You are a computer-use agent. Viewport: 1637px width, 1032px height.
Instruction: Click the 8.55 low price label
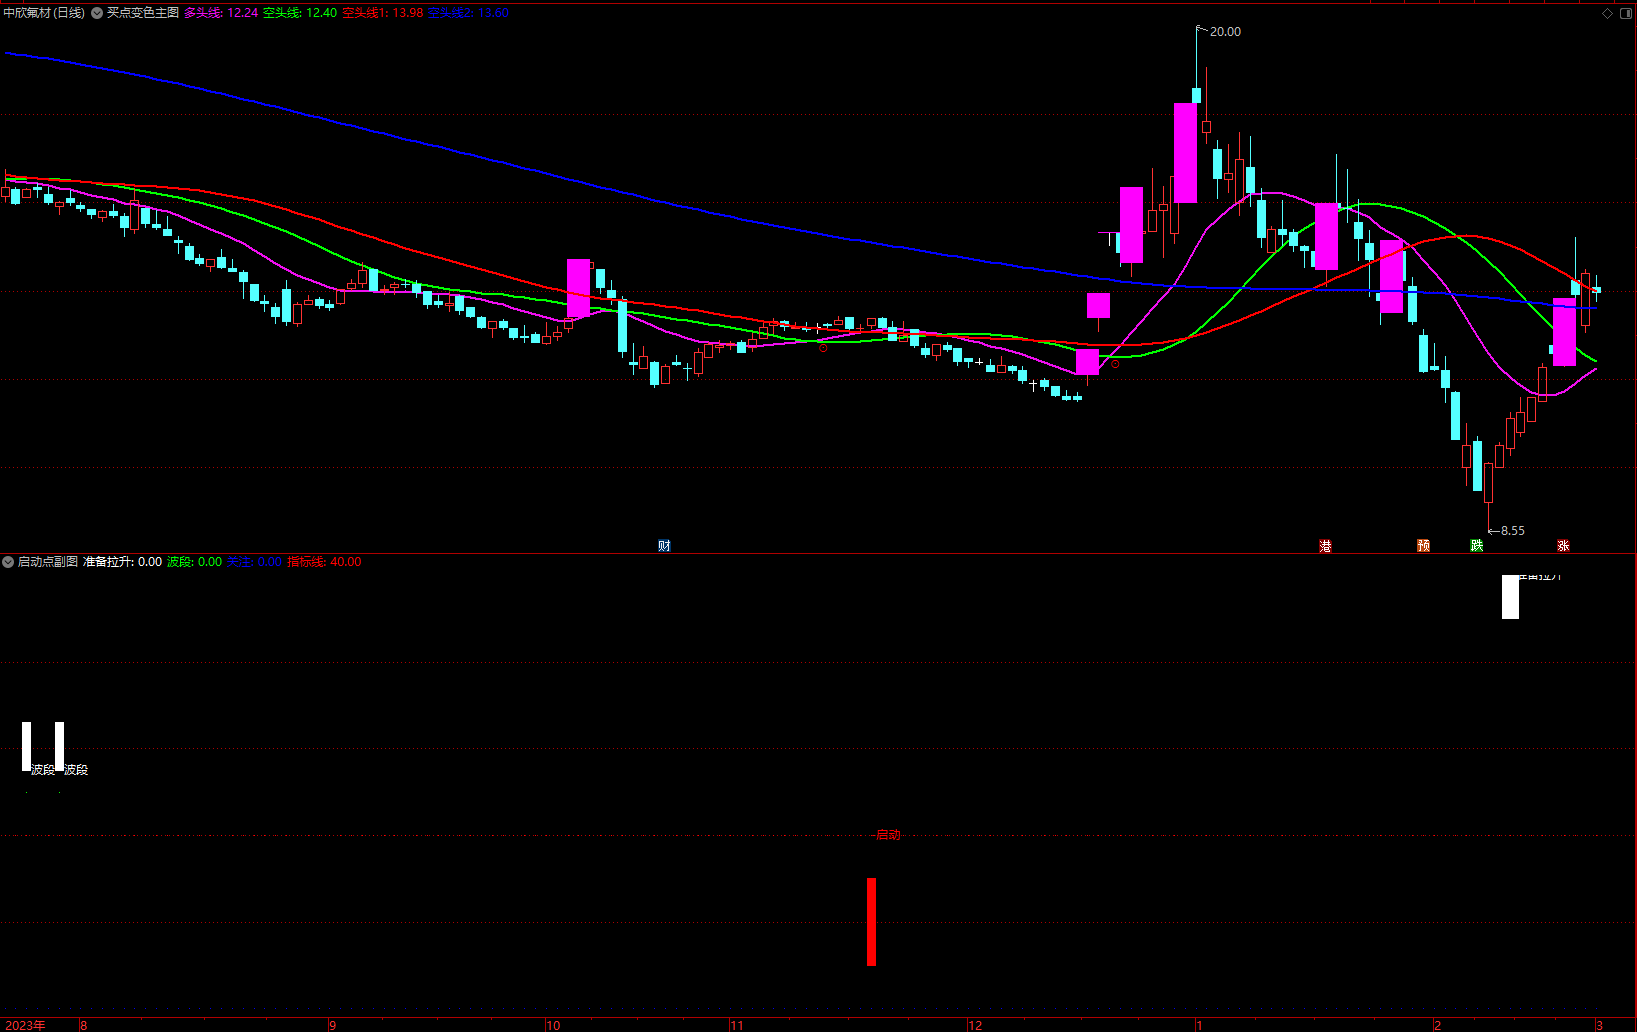[x=1512, y=531]
